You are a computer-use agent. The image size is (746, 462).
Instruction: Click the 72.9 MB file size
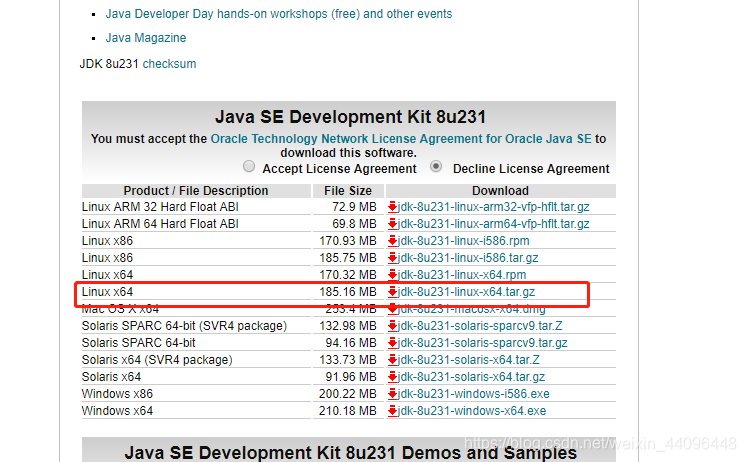tap(354, 207)
